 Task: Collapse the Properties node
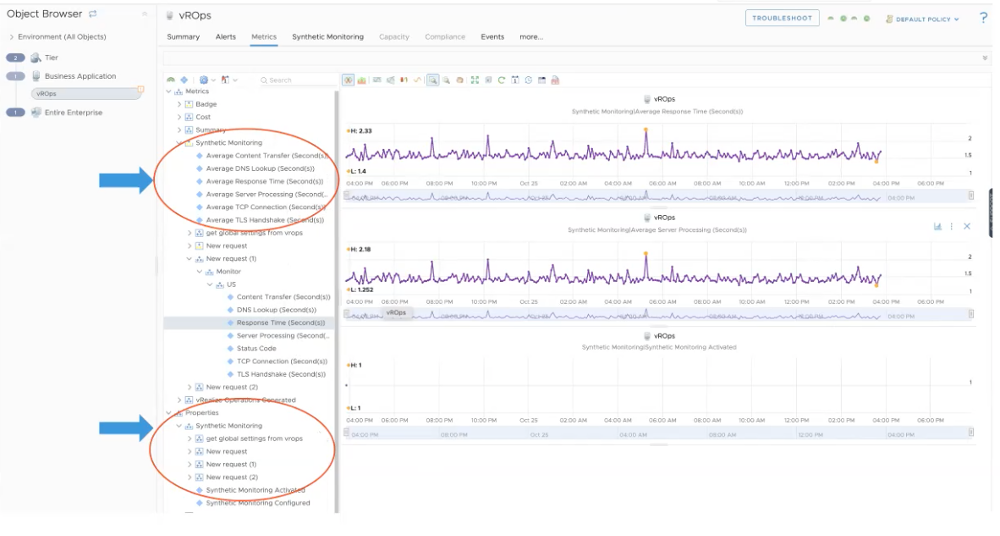[x=169, y=413]
